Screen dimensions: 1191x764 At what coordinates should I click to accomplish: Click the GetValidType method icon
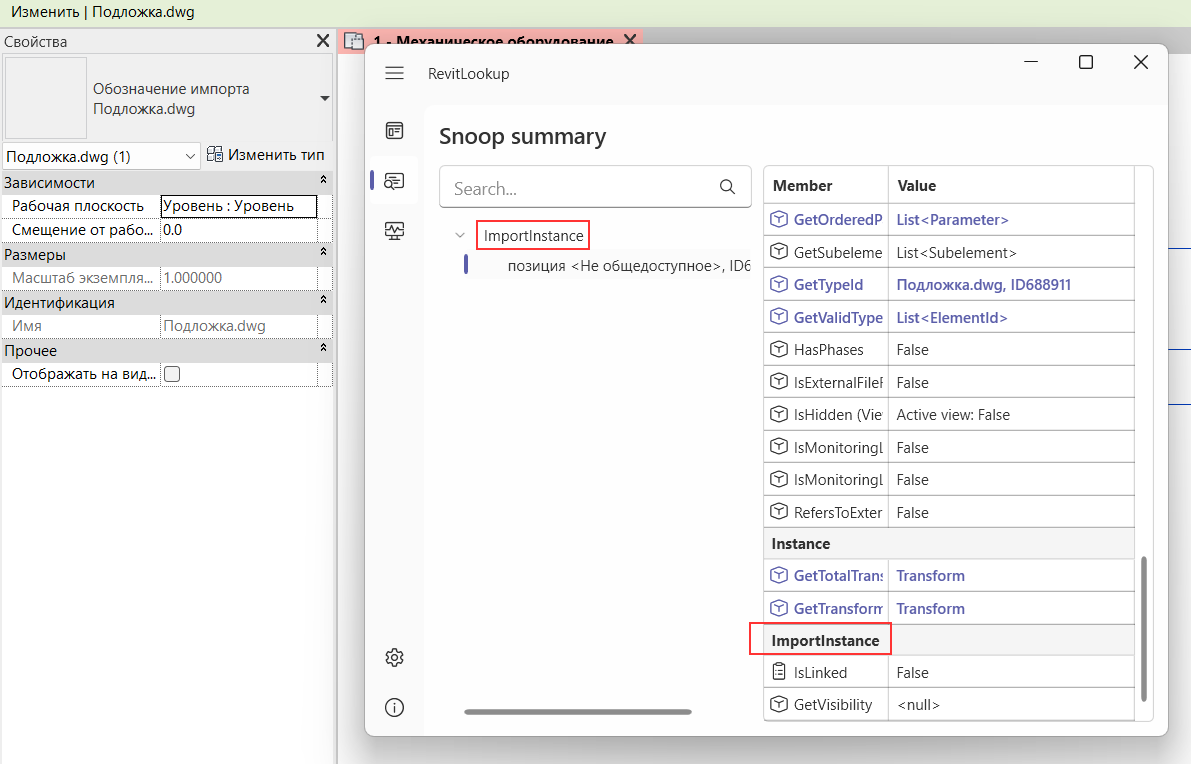click(x=779, y=317)
